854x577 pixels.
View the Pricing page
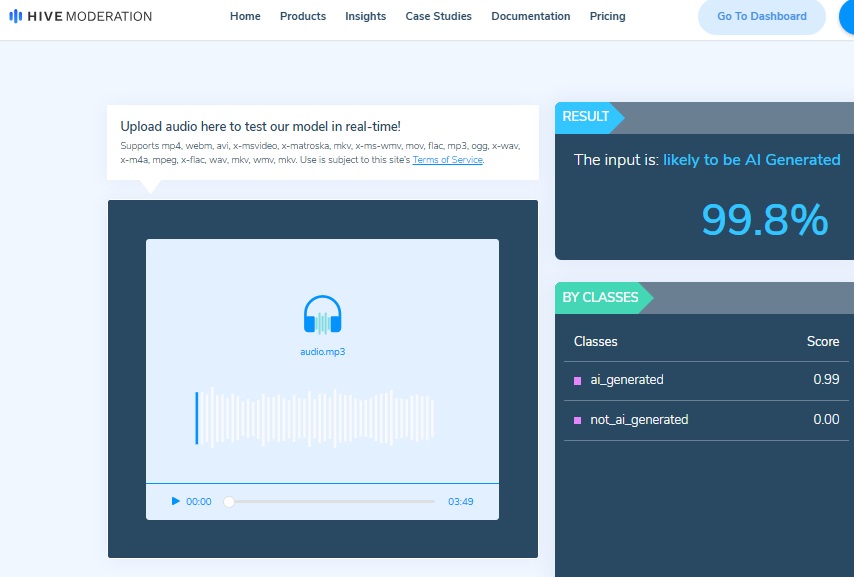coord(607,16)
